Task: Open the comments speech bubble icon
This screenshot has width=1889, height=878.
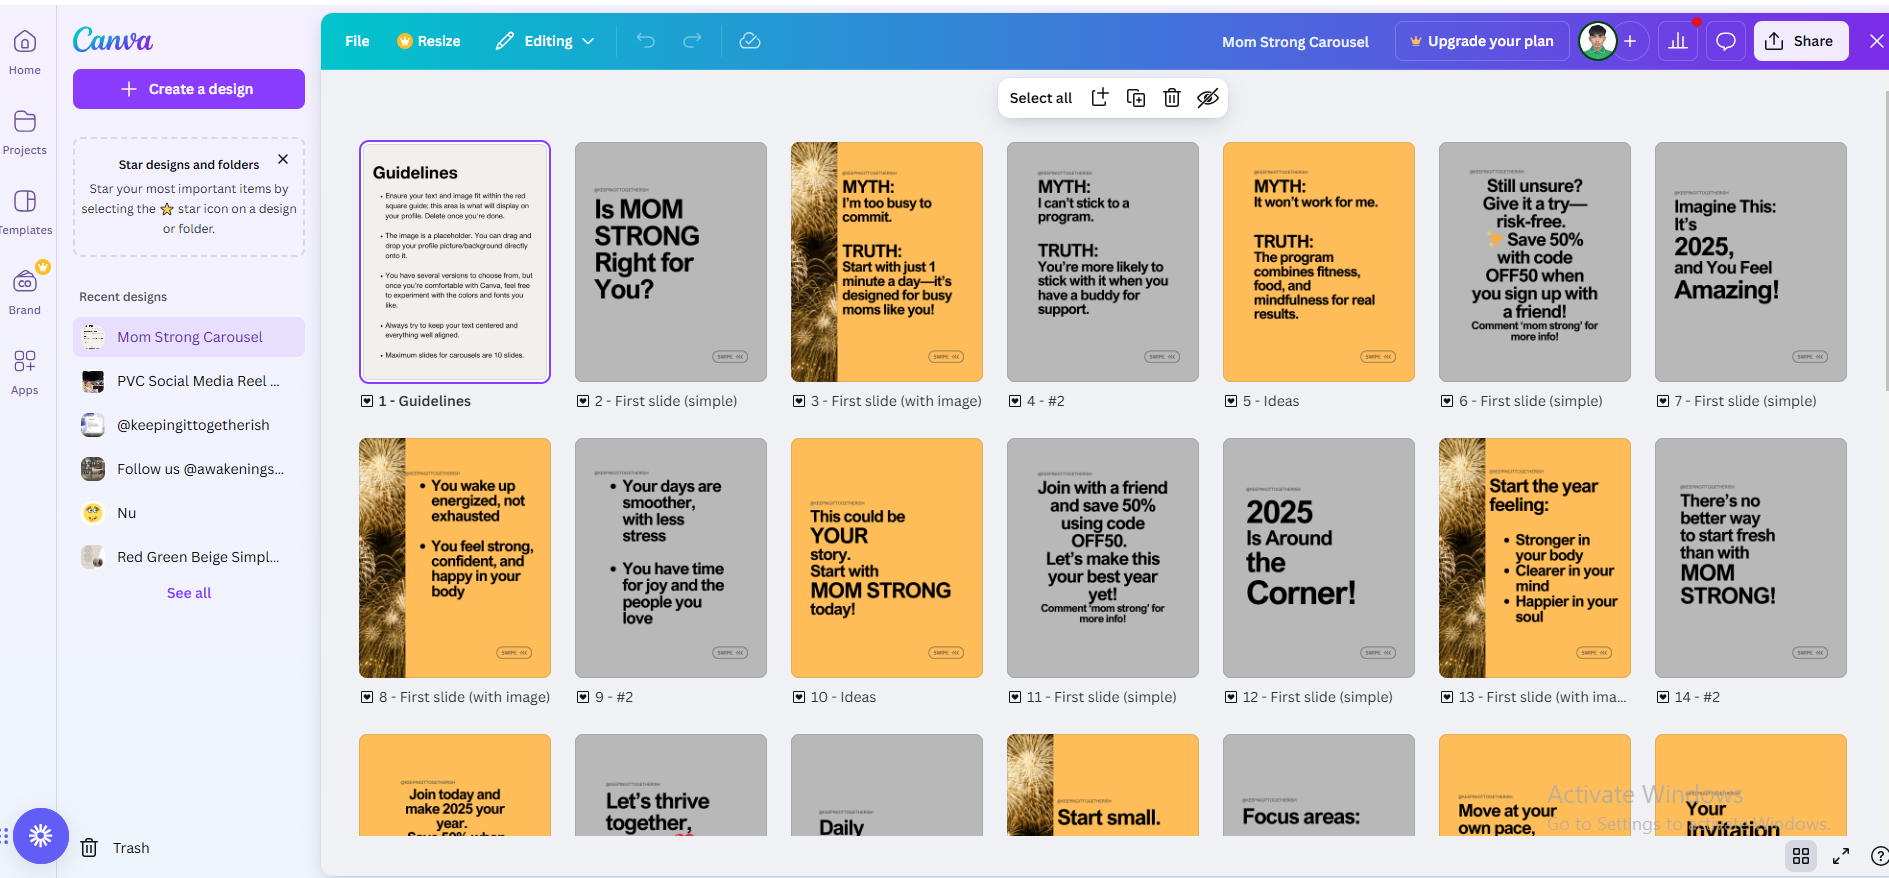Action: pos(1726,41)
